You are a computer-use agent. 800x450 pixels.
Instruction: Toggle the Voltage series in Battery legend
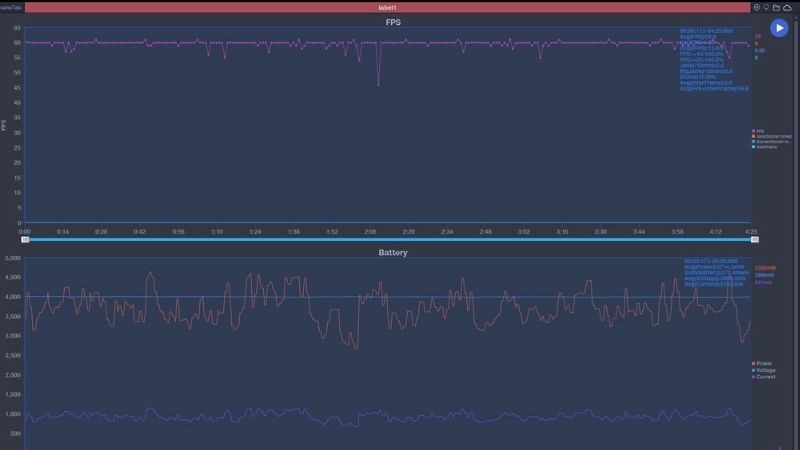click(763, 370)
